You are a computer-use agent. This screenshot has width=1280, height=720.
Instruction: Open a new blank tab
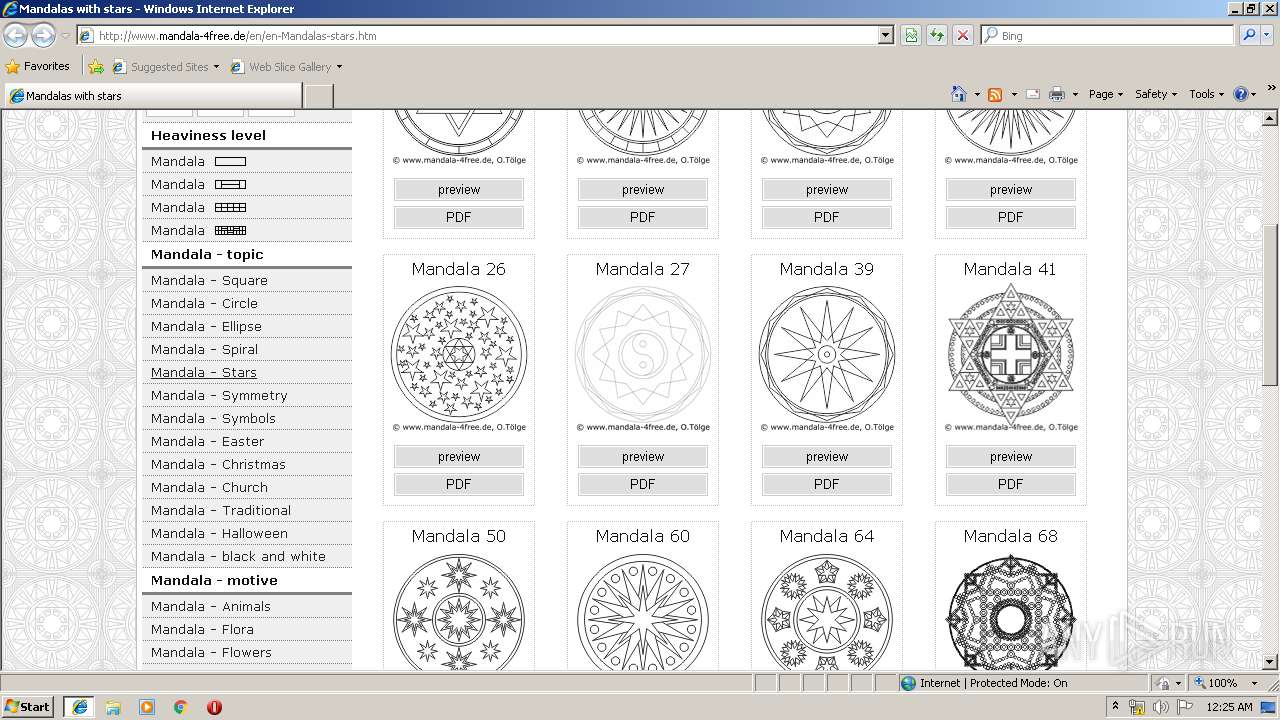[318, 96]
